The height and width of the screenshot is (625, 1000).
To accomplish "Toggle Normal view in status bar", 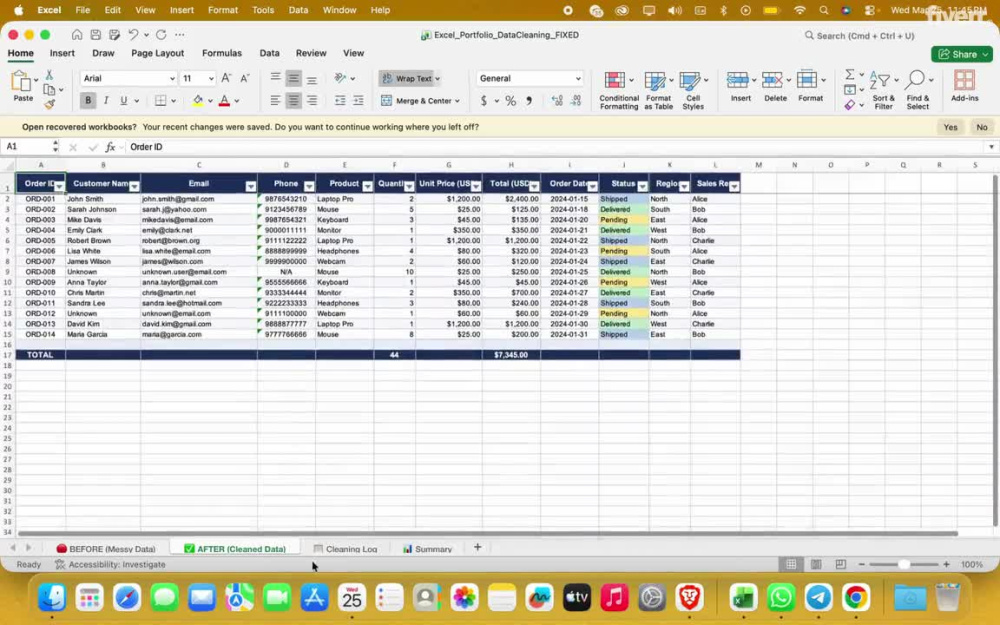I will pos(791,564).
